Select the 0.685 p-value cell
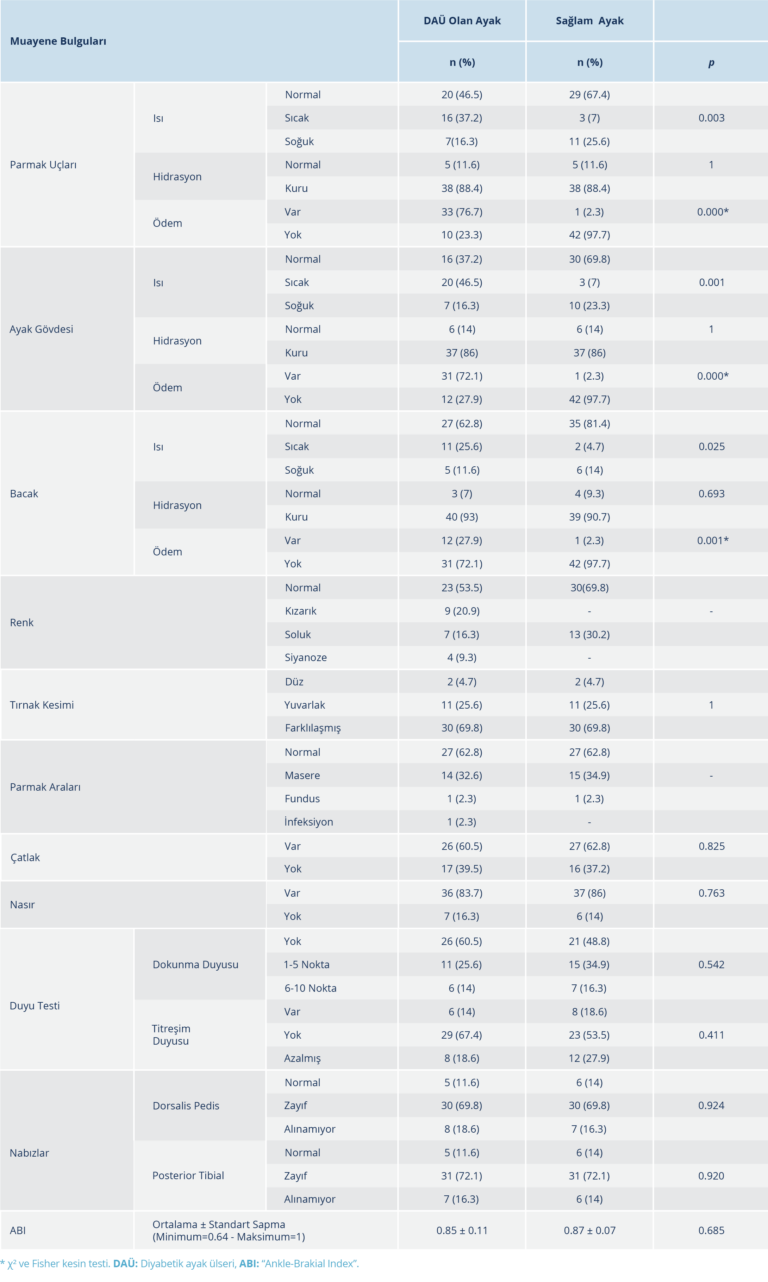 (x=710, y=1229)
